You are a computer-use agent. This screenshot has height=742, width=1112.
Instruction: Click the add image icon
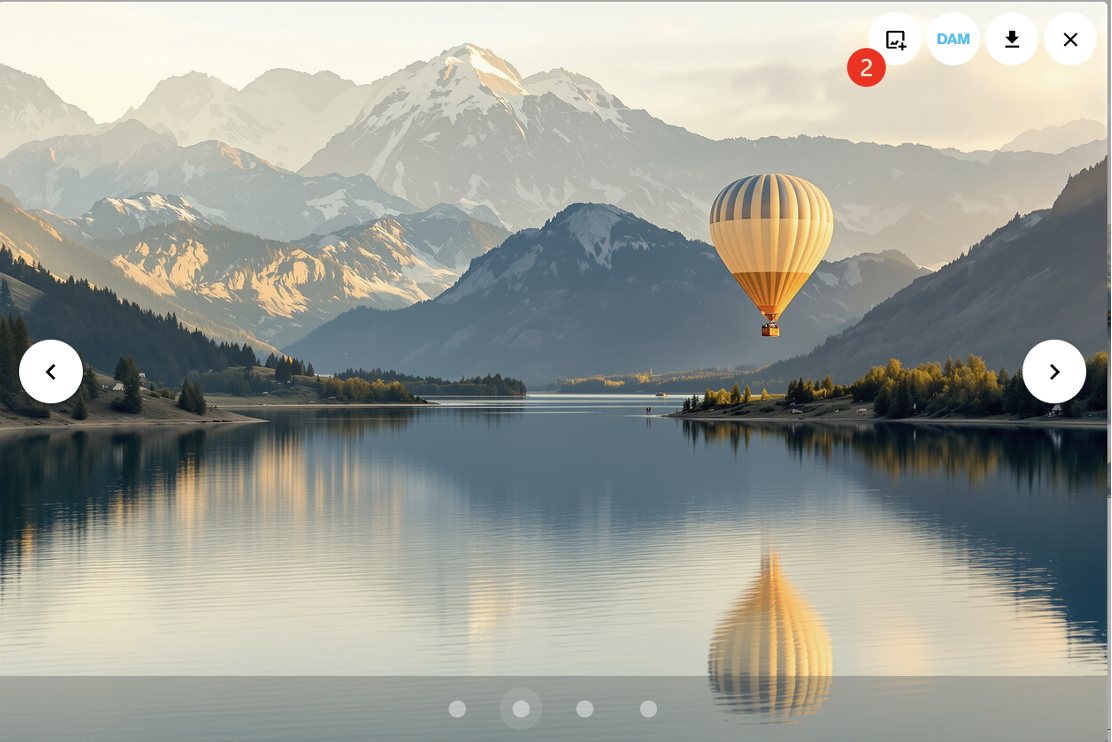(x=895, y=39)
